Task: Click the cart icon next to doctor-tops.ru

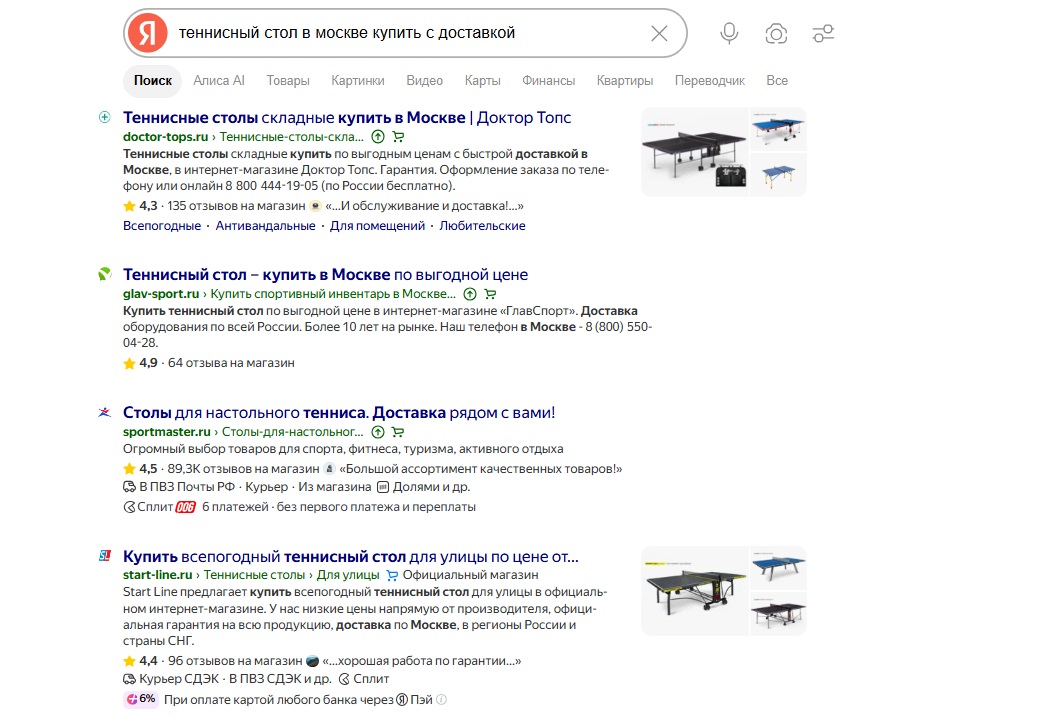Action: pos(398,137)
